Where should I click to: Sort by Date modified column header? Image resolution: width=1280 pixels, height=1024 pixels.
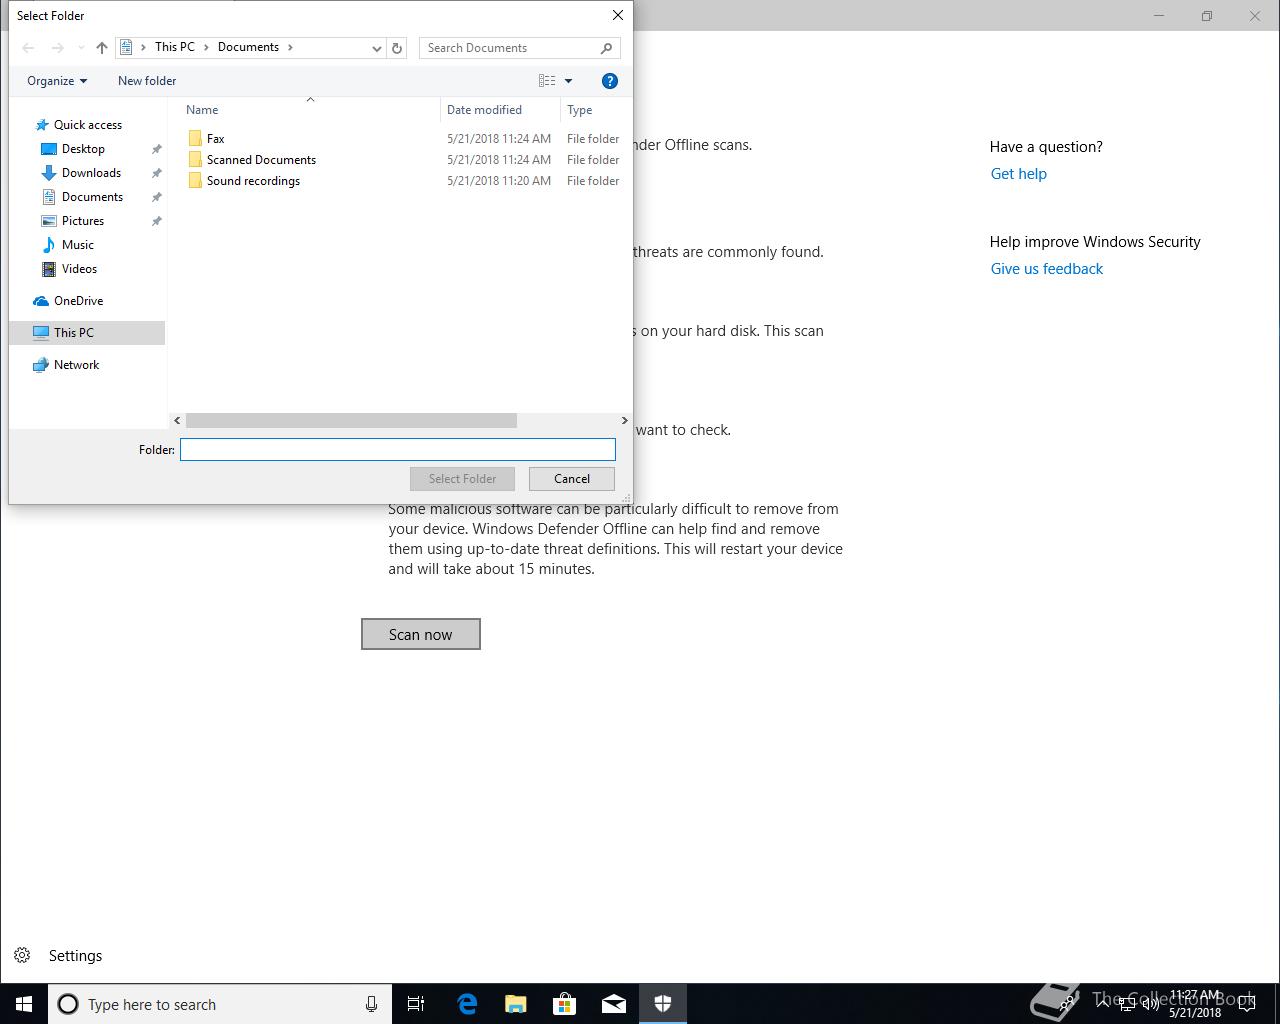(484, 110)
